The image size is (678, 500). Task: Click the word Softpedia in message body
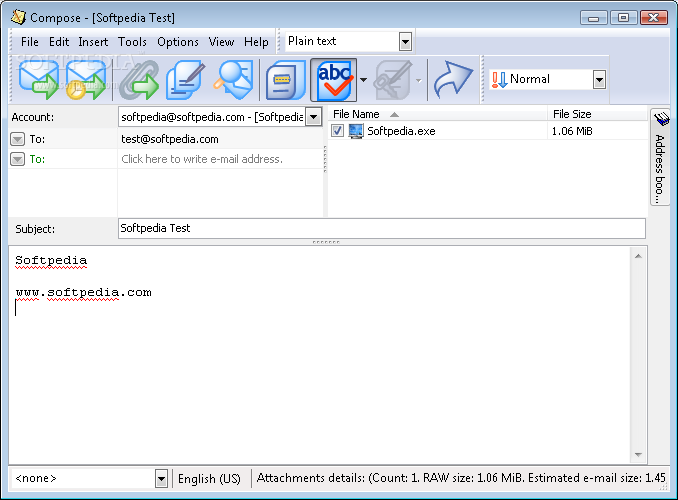click(51, 260)
